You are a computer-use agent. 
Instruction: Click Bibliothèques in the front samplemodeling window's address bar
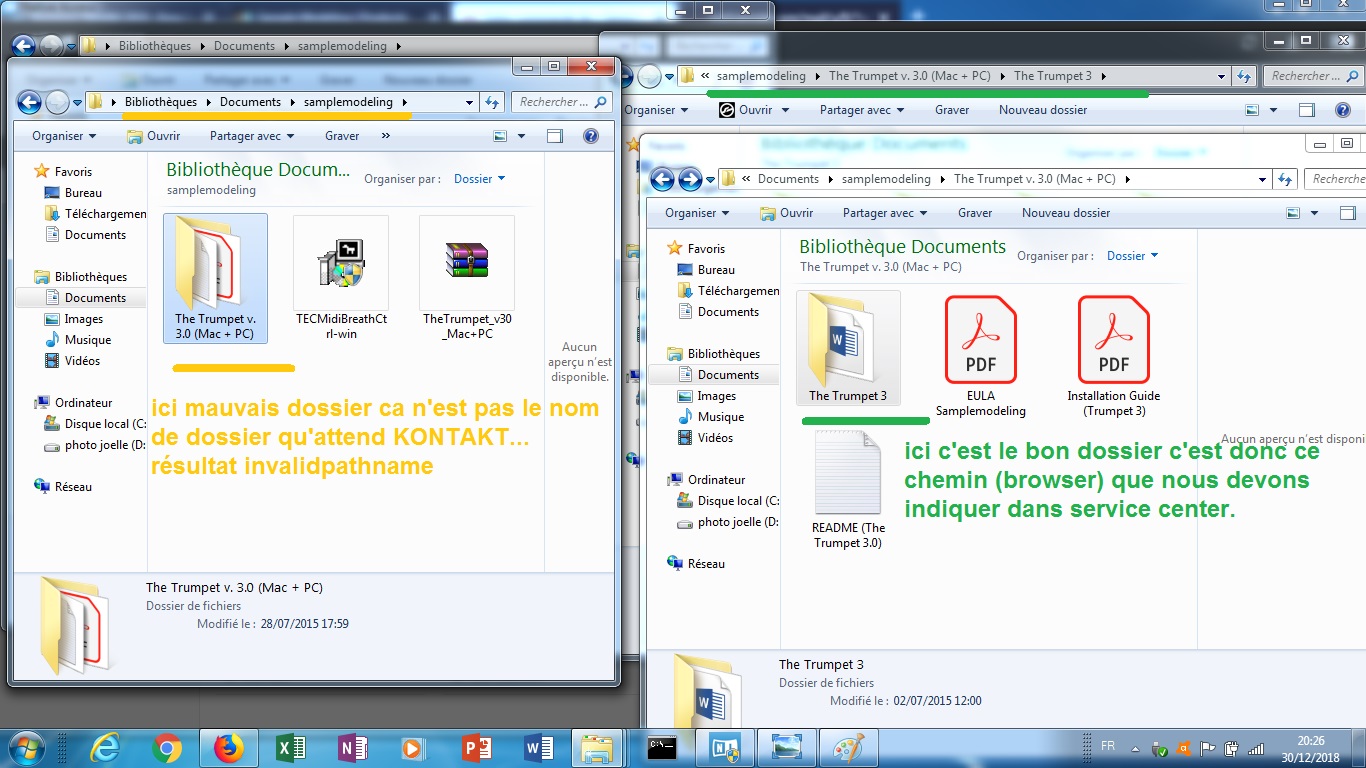(161, 102)
